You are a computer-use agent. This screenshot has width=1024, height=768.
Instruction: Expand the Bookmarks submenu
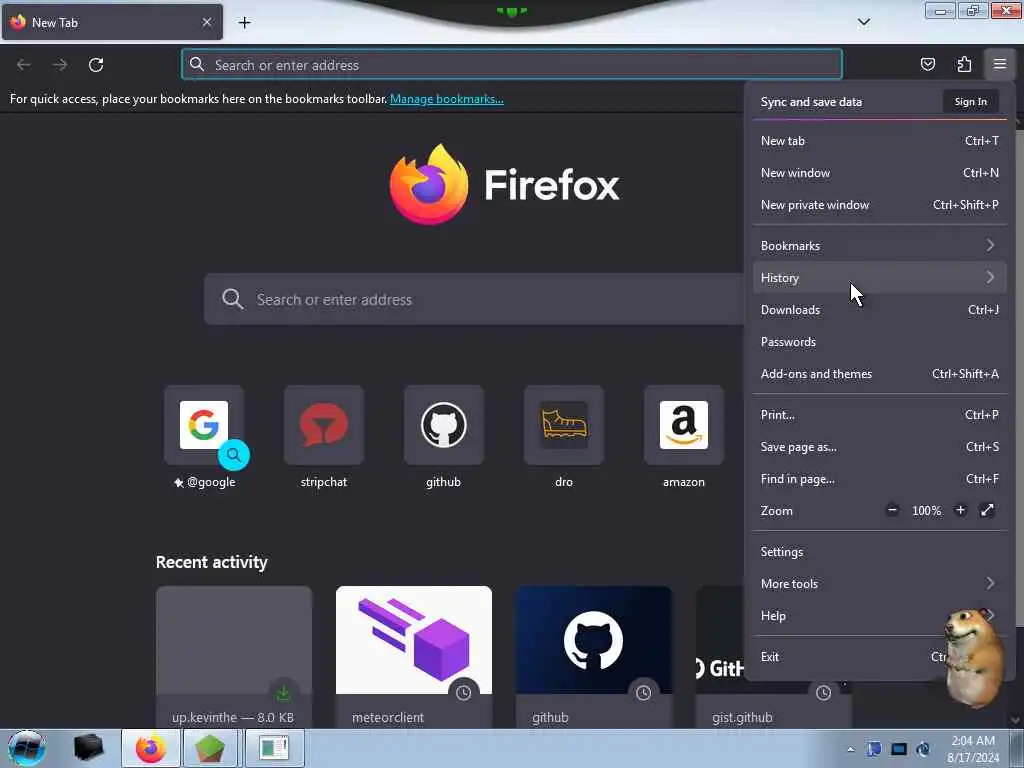point(880,246)
